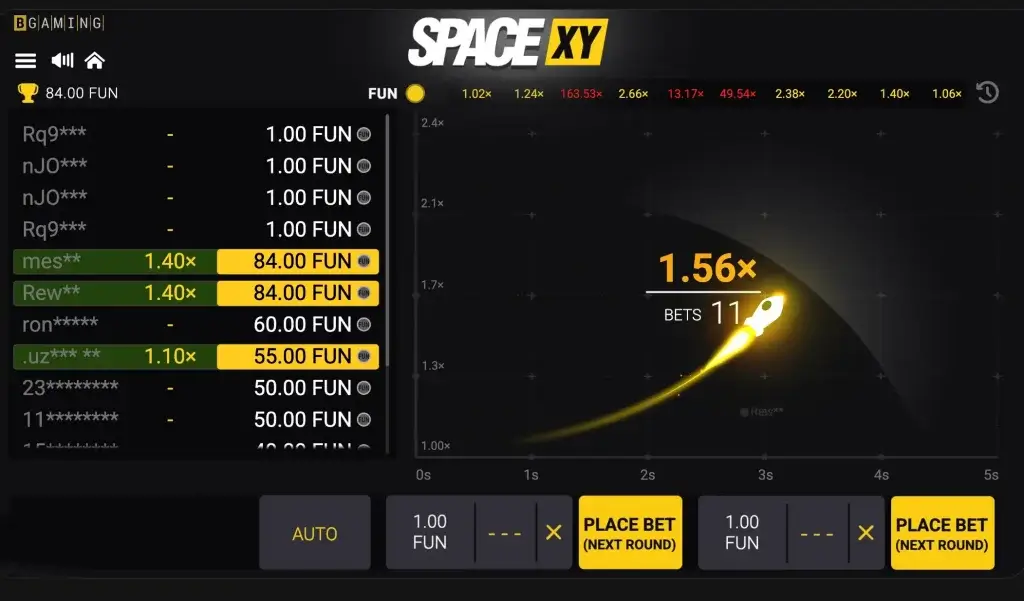Image resolution: width=1024 pixels, height=601 pixels.
Task: Click the 1.10× cashout multiplier
Action: pos(170,356)
